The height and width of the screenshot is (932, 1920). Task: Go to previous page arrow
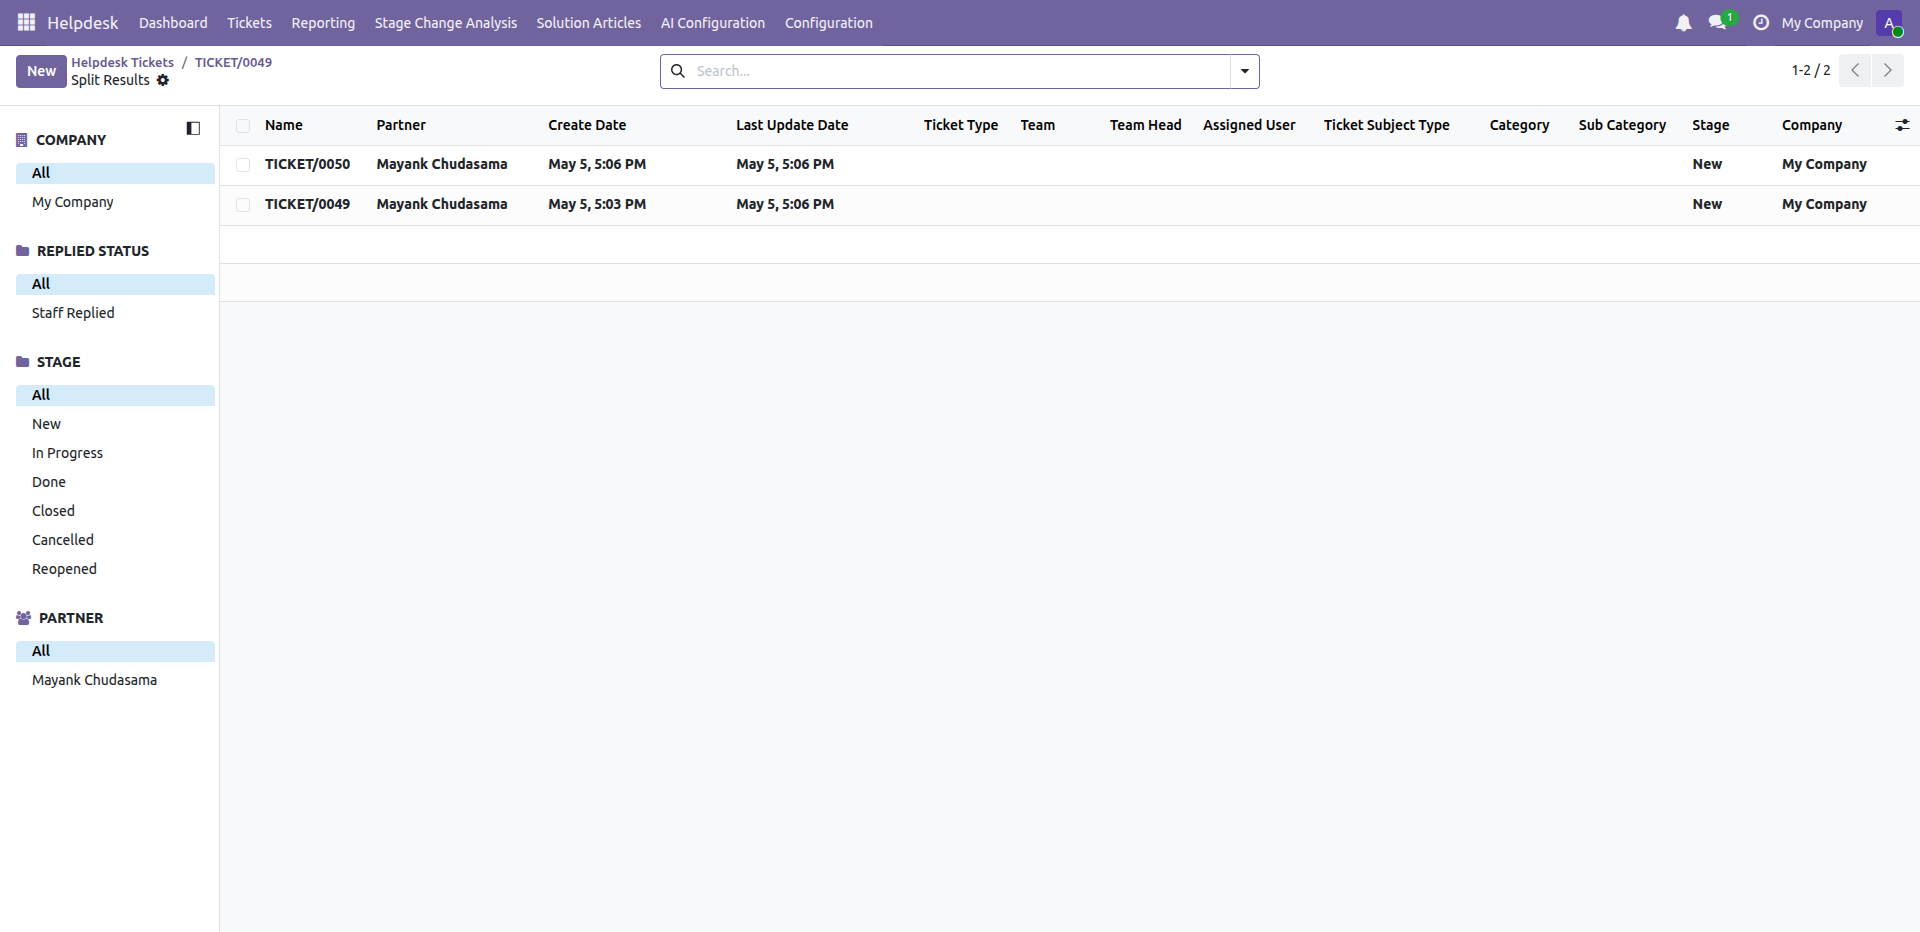click(x=1855, y=70)
